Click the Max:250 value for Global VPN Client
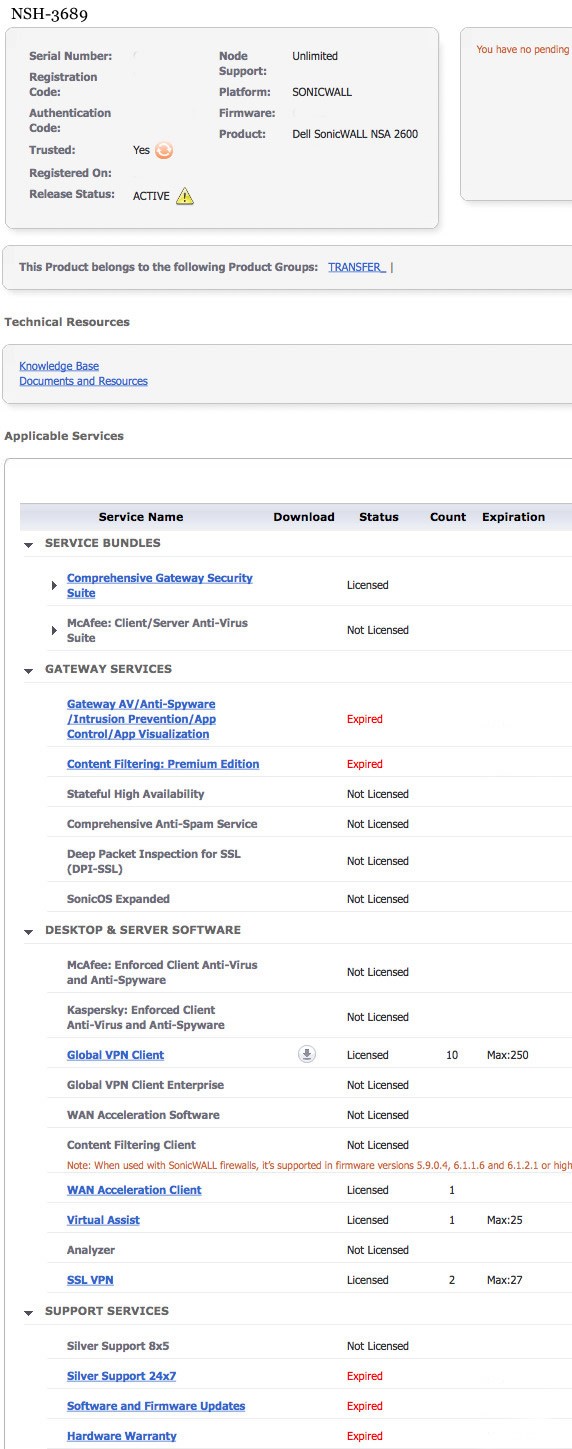572x1449 pixels. coord(506,1055)
